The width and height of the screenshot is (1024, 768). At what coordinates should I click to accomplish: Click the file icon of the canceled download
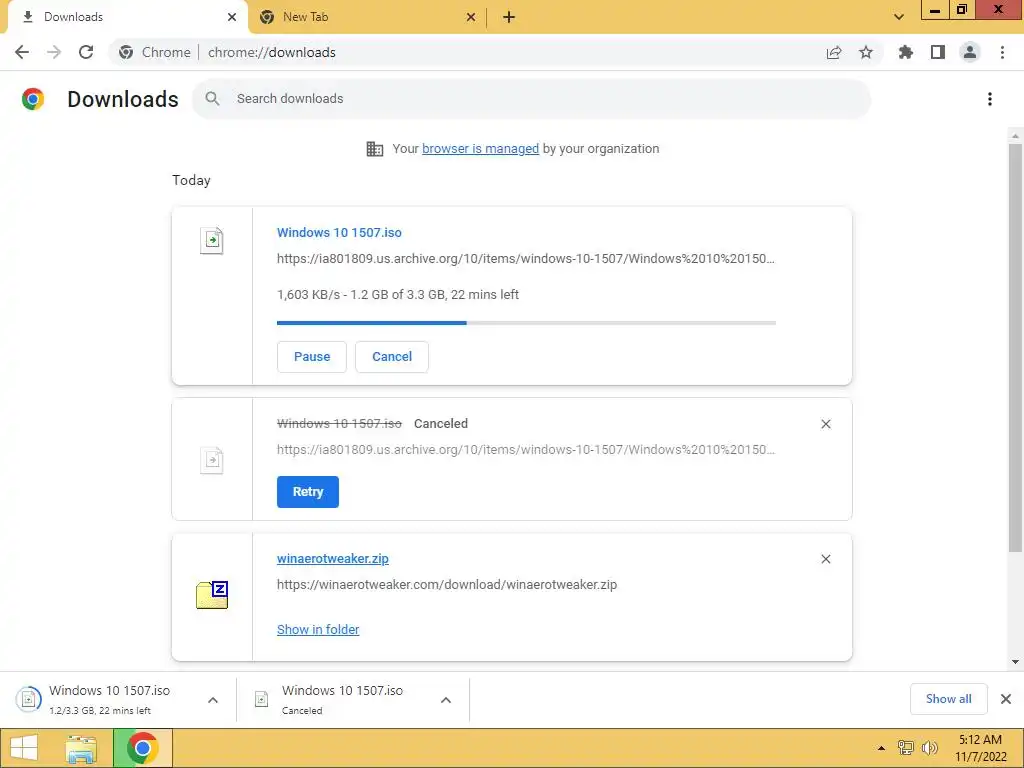click(212, 460)
